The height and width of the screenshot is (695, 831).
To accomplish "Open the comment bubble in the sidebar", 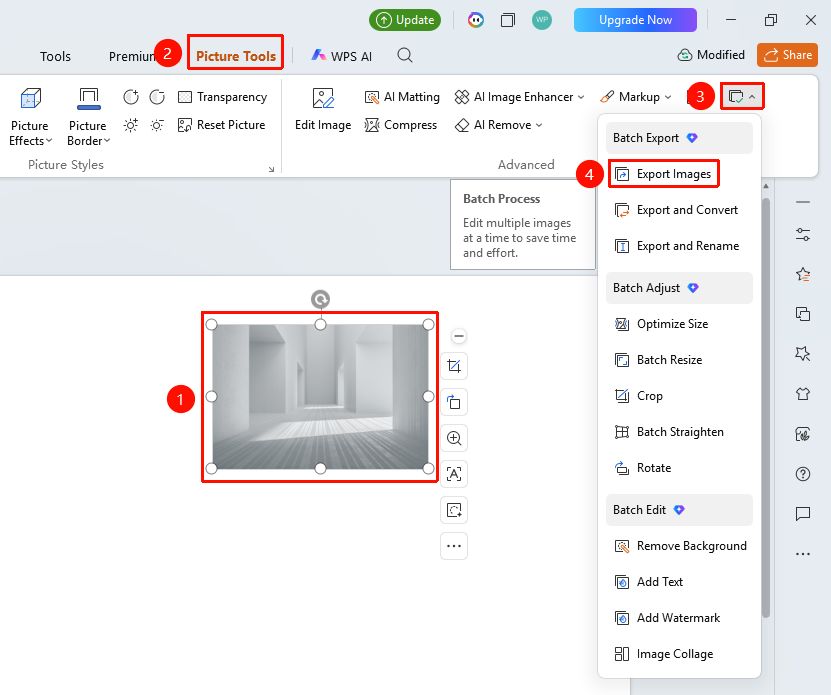I will [x=803, y=513].
